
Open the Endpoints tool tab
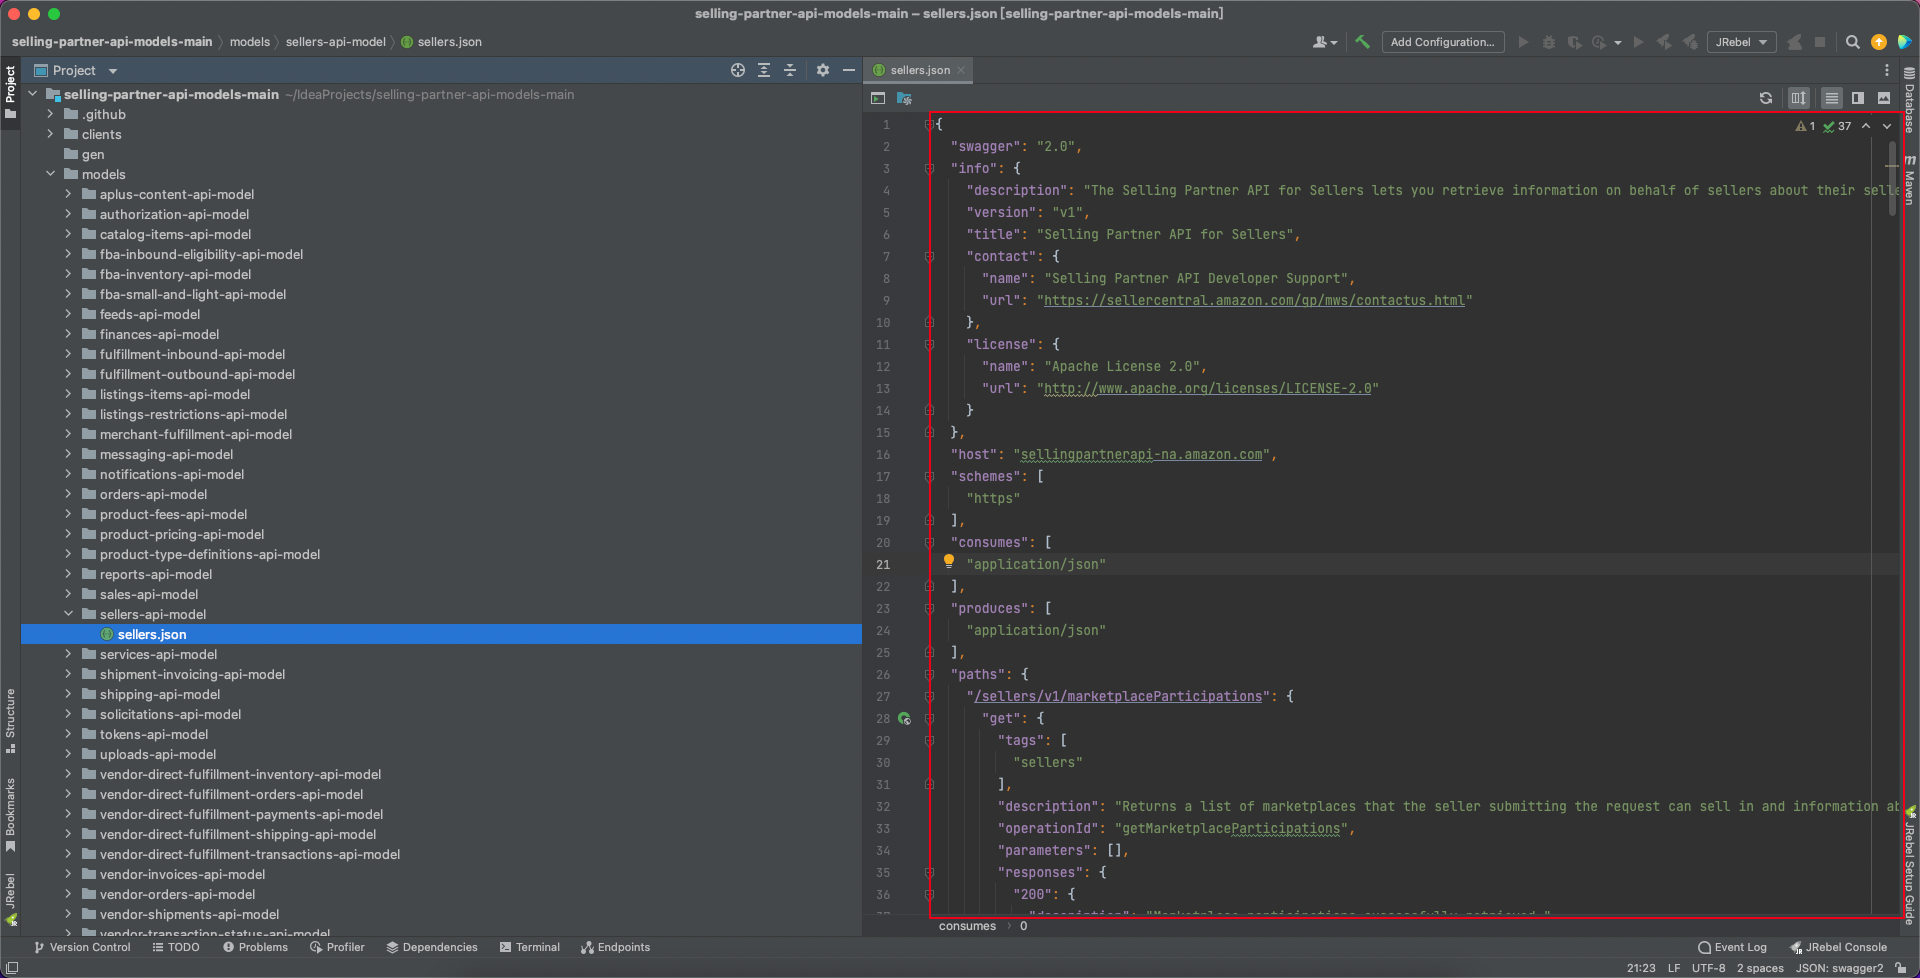[x=615, y=947]
